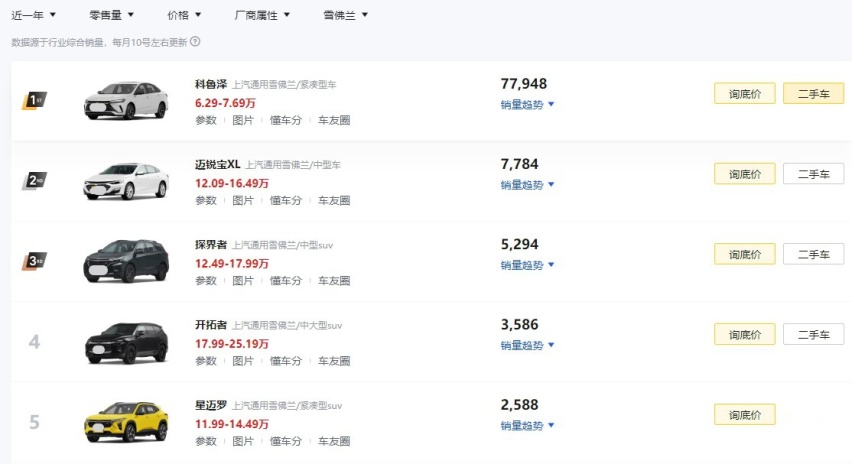Open 参数 link under 星迈罗
Image resolution: width=852 pixels, height=464 pixels.
tap(206, 441)
